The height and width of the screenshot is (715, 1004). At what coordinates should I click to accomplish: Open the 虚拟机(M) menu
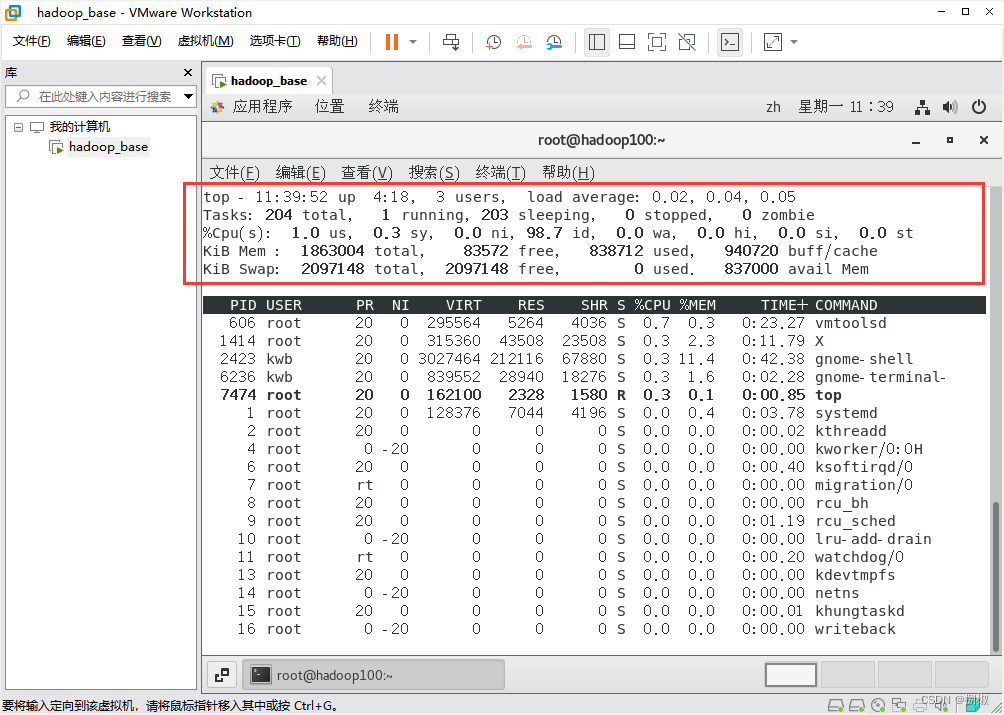[x=205, y=41]
